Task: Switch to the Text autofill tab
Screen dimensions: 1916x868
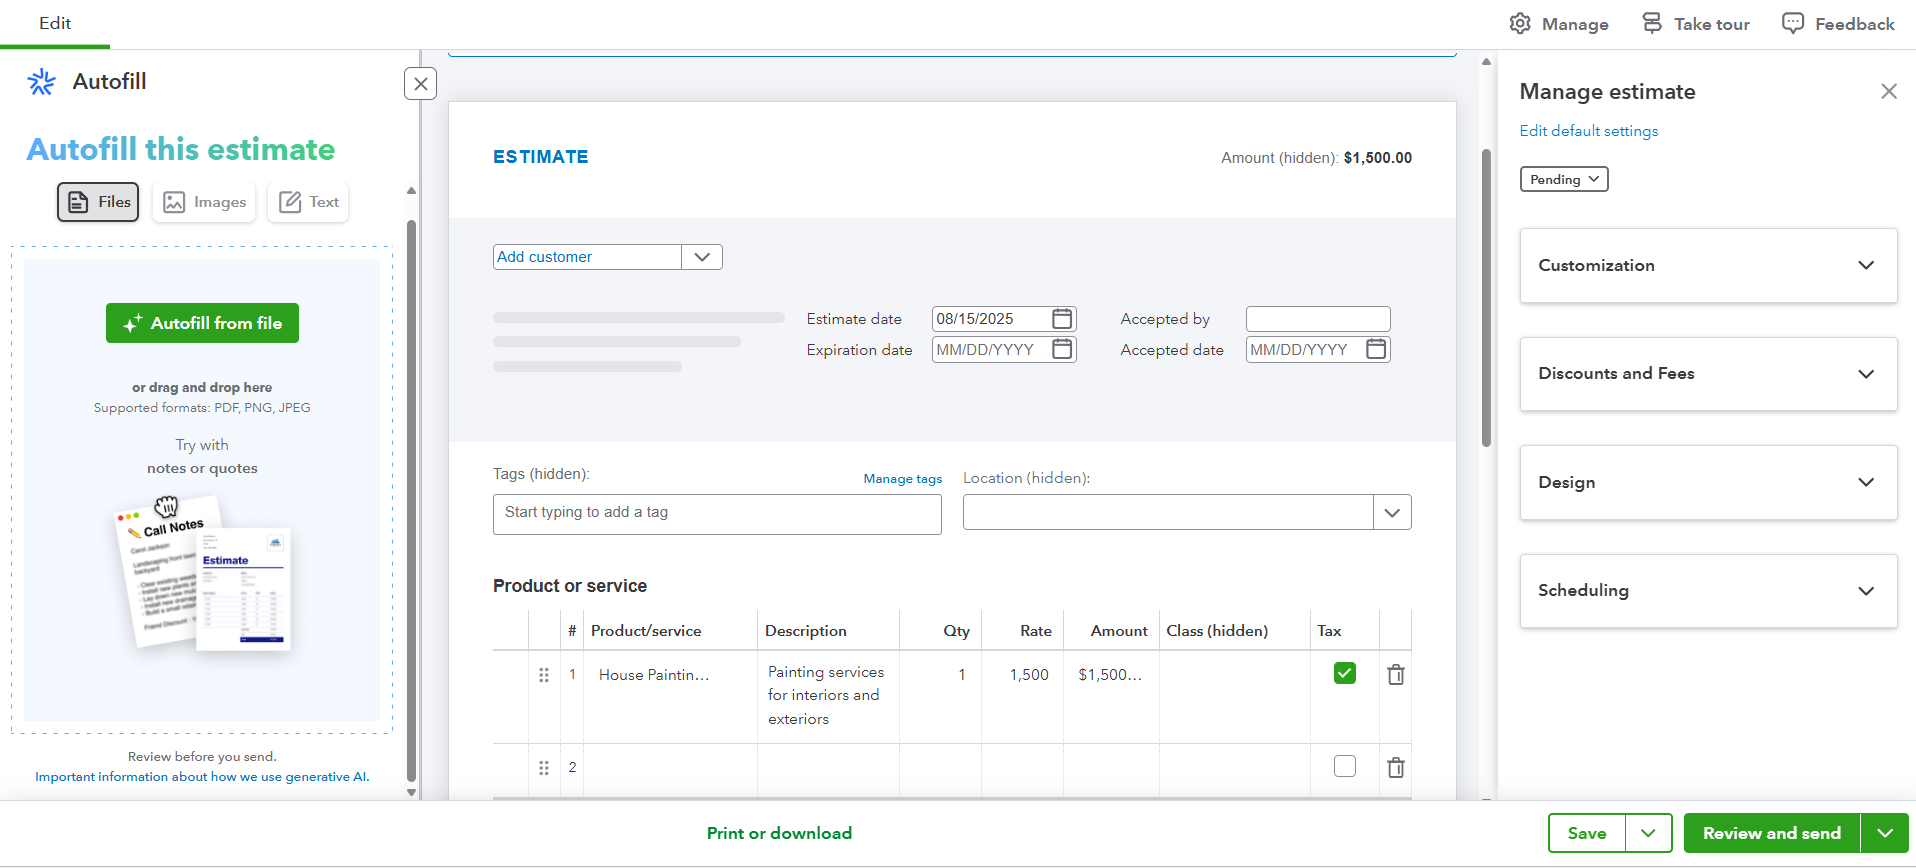Action: tap(308, 202)
